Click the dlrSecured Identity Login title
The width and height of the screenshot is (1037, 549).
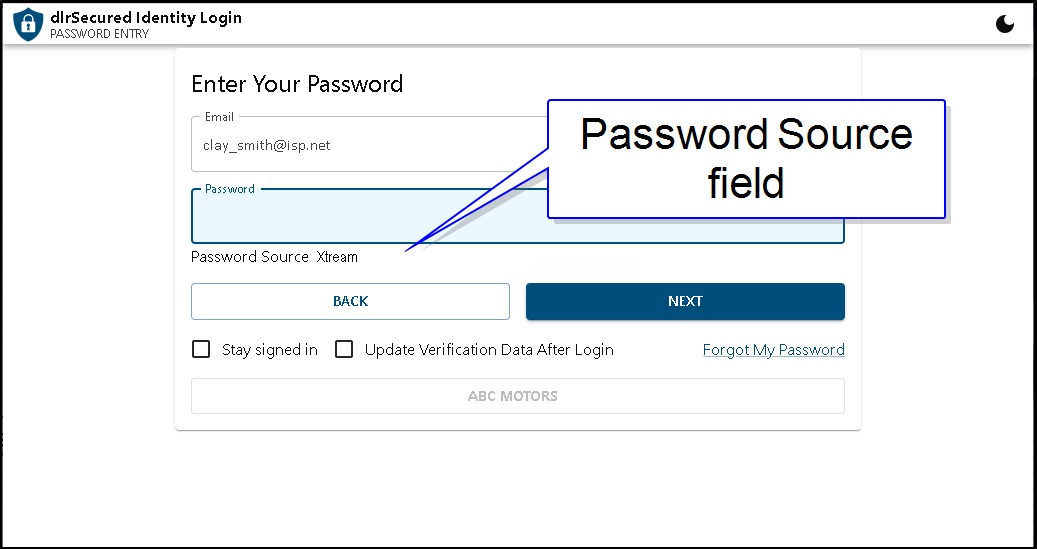pyautogui.click(x=146, y=17)
